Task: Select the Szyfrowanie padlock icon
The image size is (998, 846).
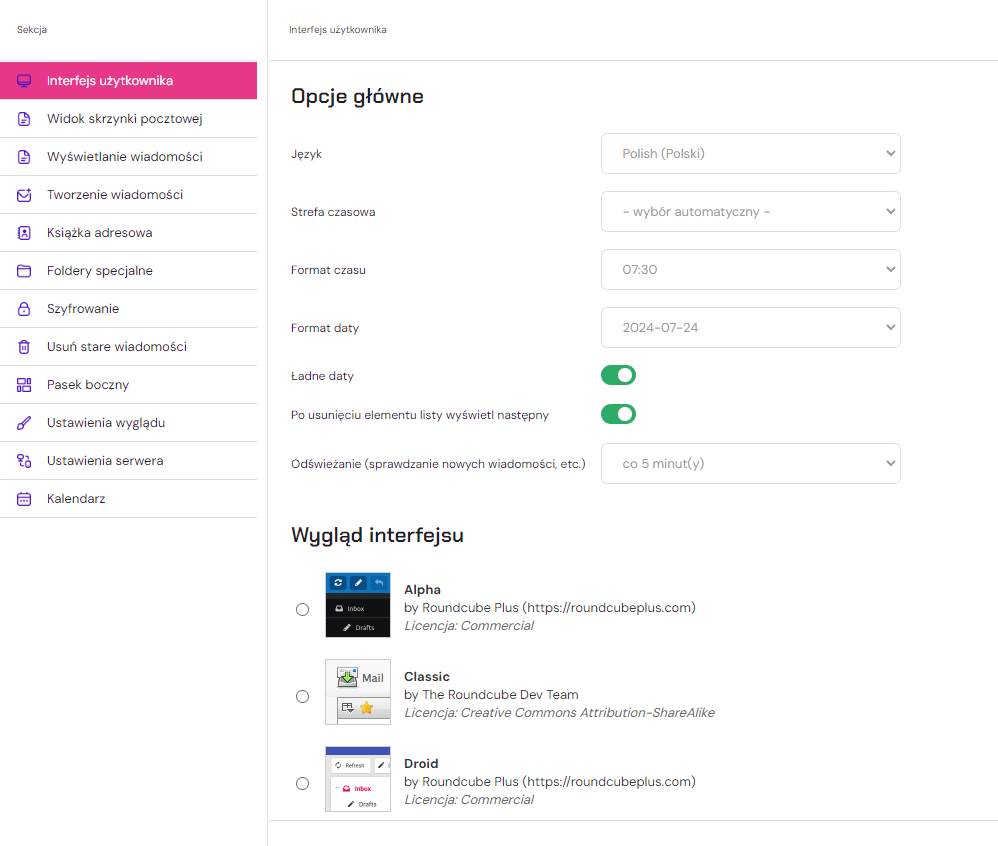Action: click(24, 308)
